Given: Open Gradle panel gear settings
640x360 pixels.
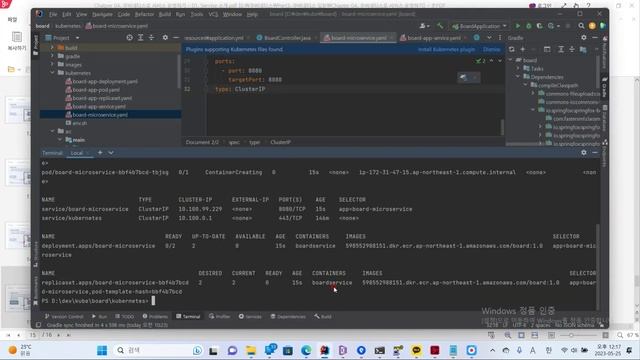Looking at the screenshot, I should point(584,38).
